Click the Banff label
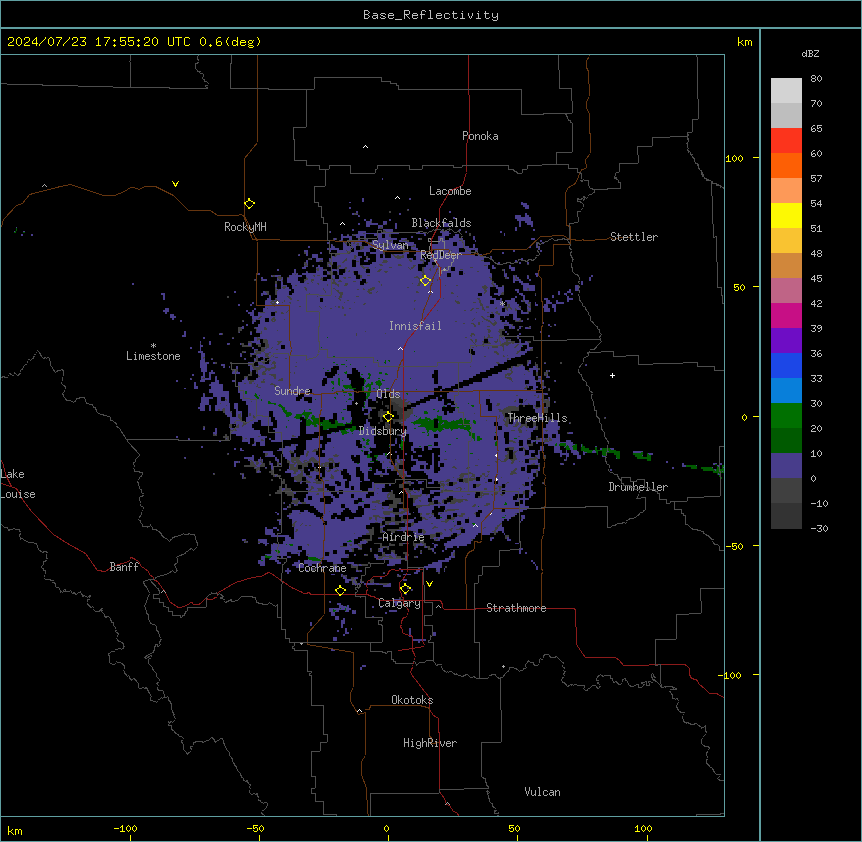Image resolution: width=862 pixels, height=842 pixels. pos(124,567)
